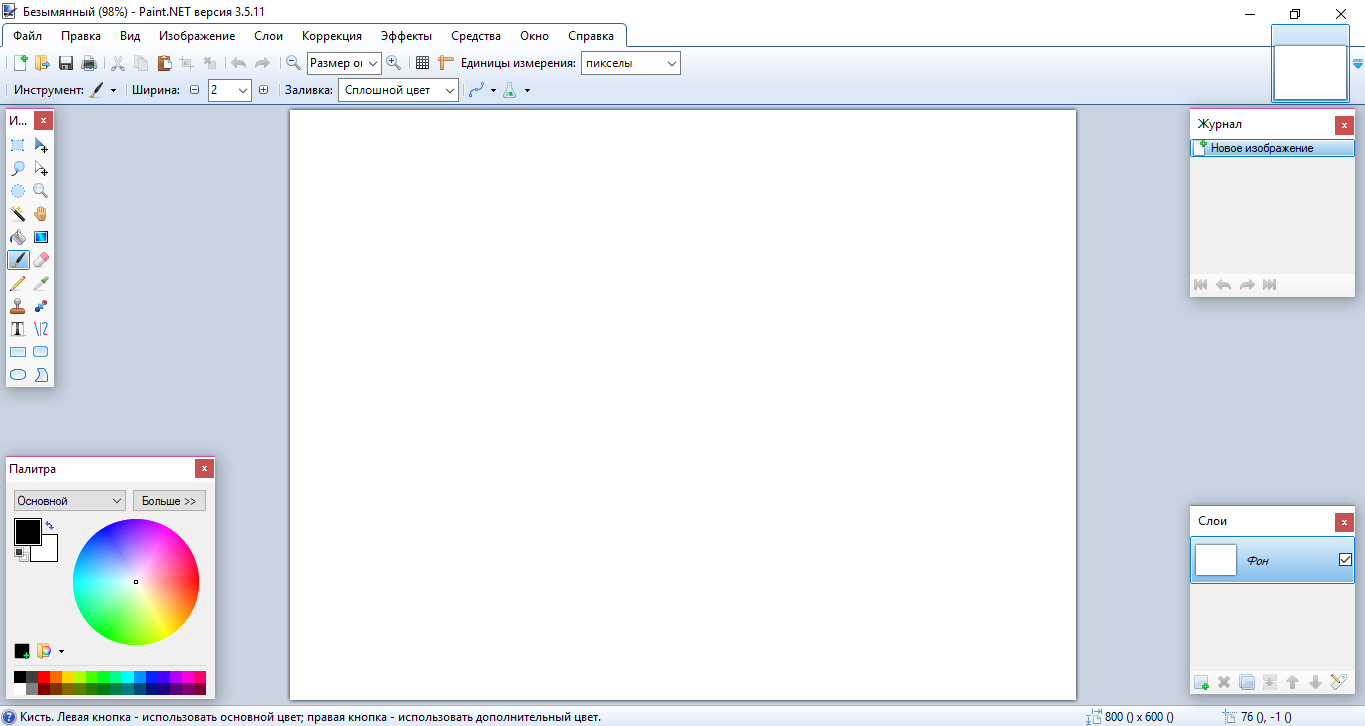Select the Eraser tool
This screenshot has width=1365, height=726.
(x=41, y=260)
